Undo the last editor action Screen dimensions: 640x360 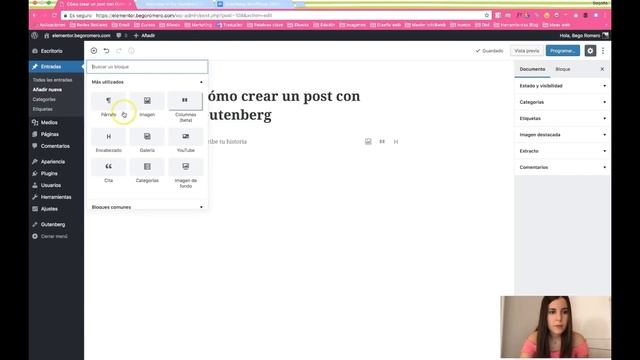point(106,51)
